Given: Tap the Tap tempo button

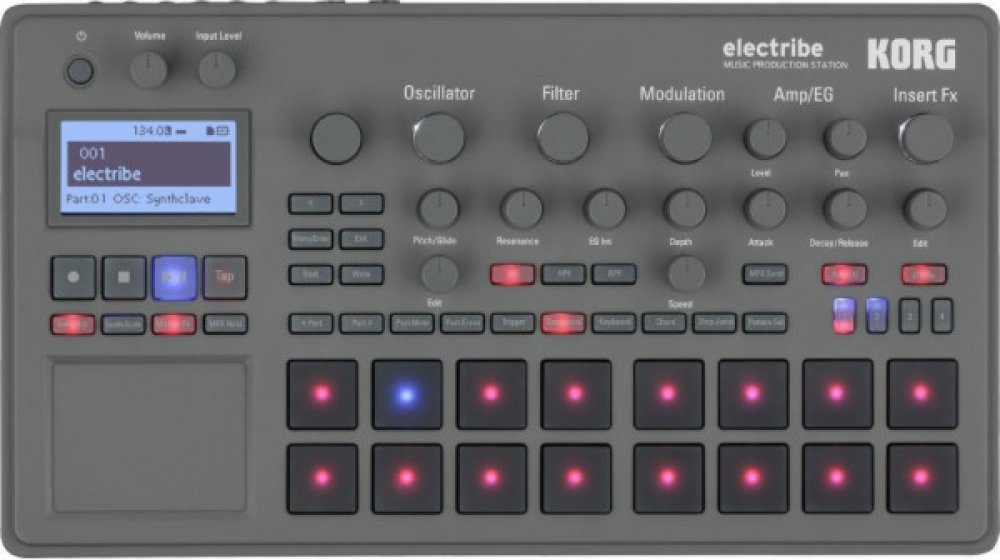Looking at the screenshot, I should tap(225, 277).
